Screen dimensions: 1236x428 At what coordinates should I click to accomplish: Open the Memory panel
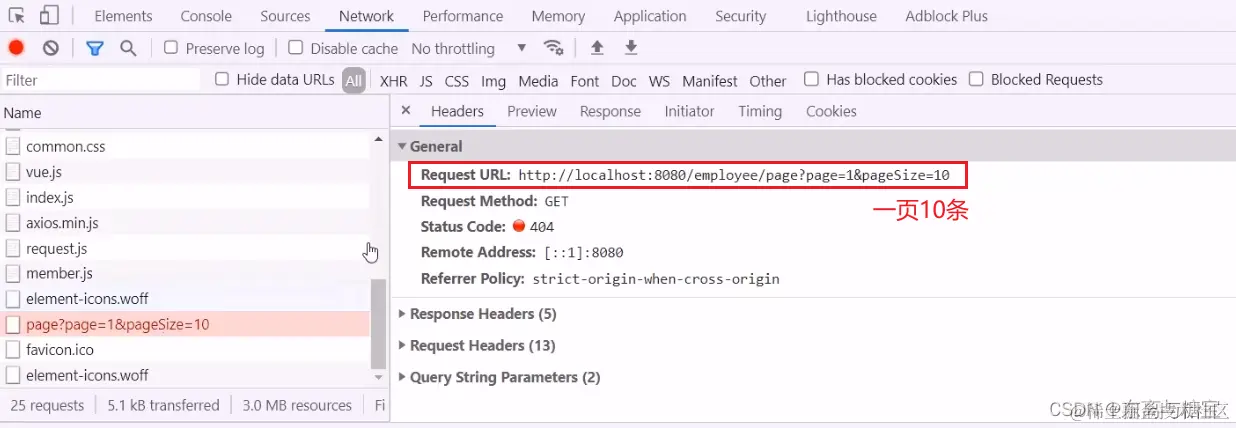pyautogui.click(x=558, y=16)
